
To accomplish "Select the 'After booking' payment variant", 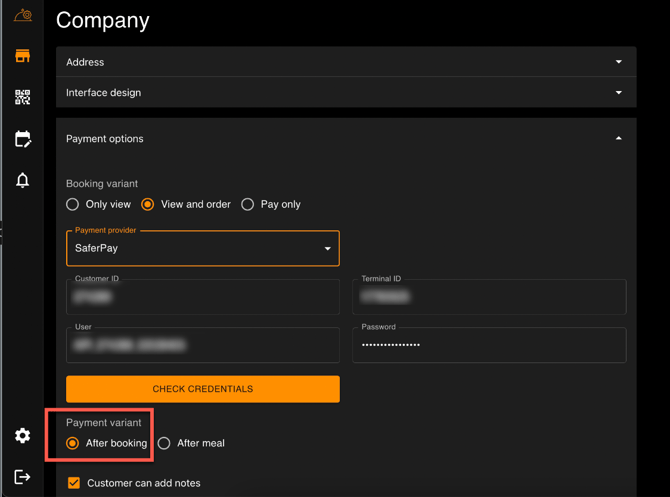I will pyautogui.click(x=73, y=443).
